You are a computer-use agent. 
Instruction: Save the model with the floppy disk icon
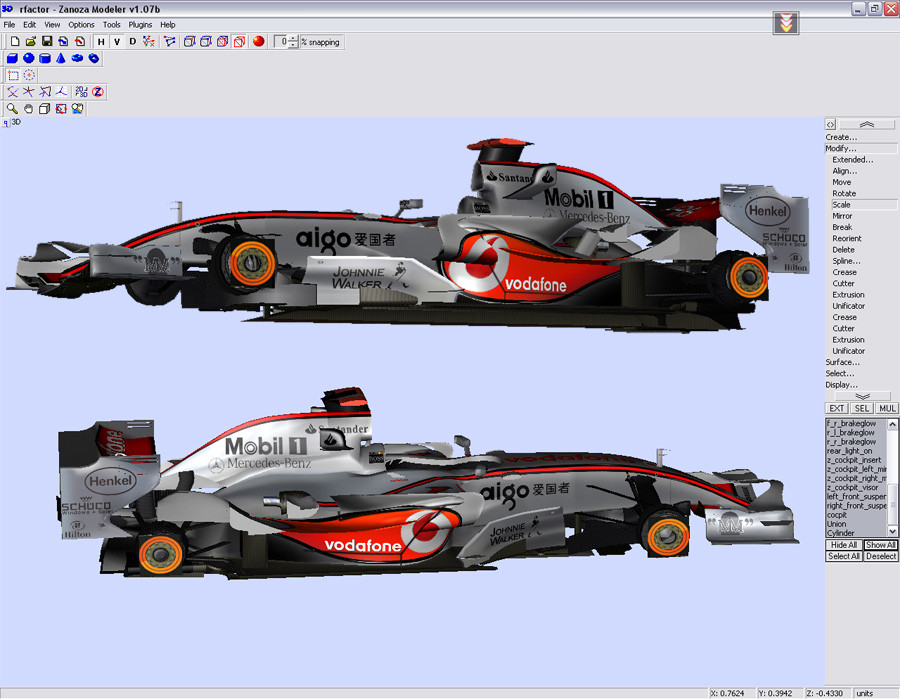(47, 41)
